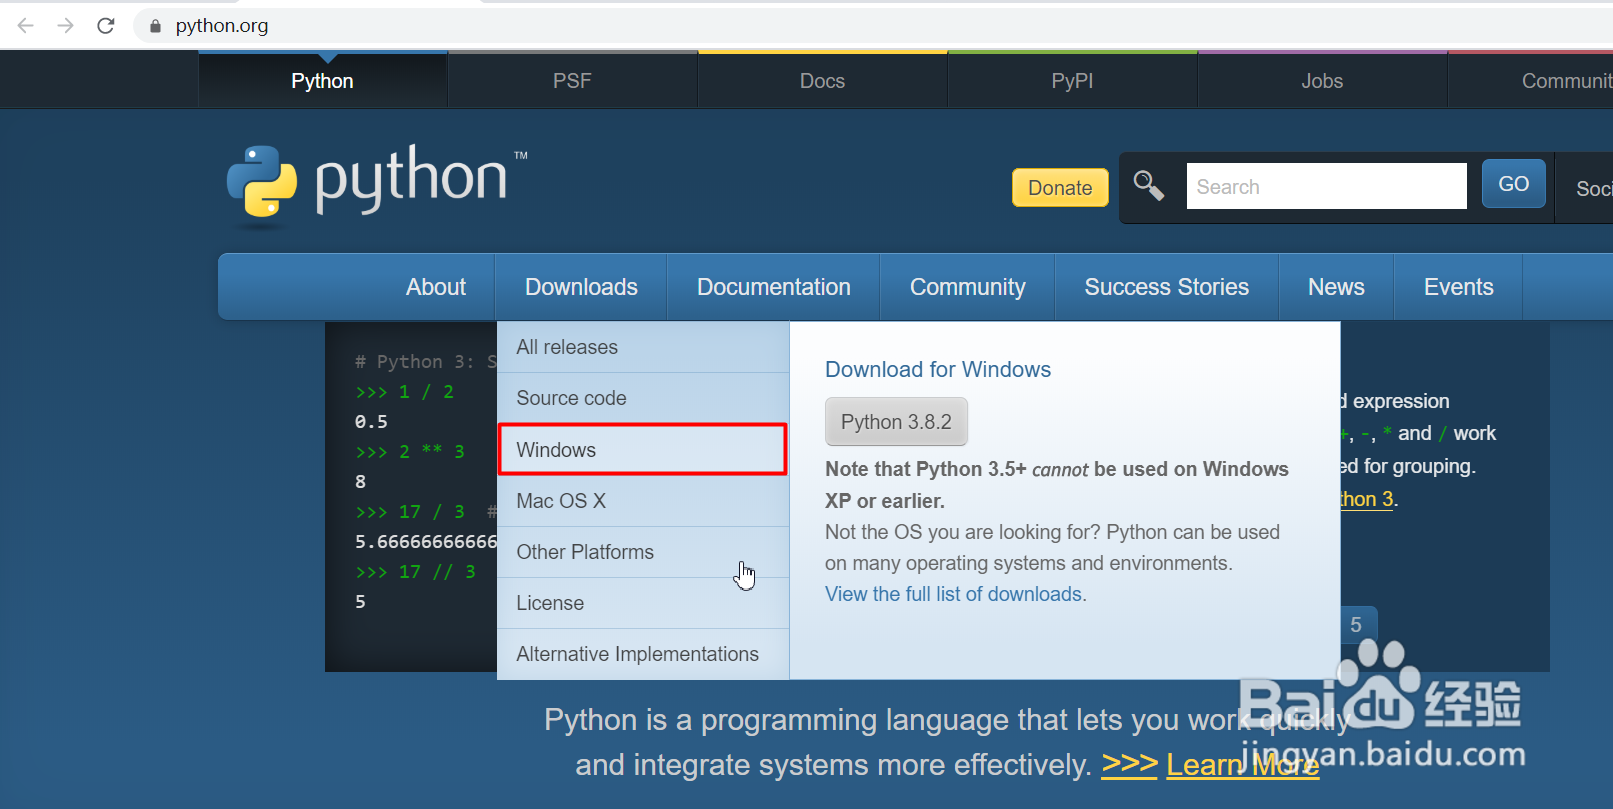Viewport: 1613px width, 809px height.
Task: Click the code line '>>> 17 // 3'
Action: 416,572
